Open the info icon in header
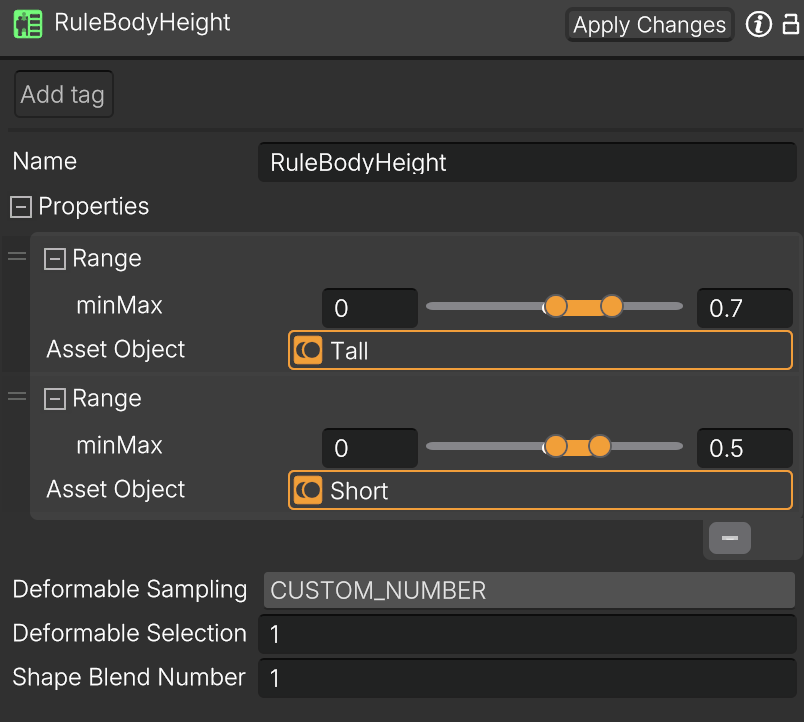Viewport: 804px width, 722px height. click(x=758, y=24)
